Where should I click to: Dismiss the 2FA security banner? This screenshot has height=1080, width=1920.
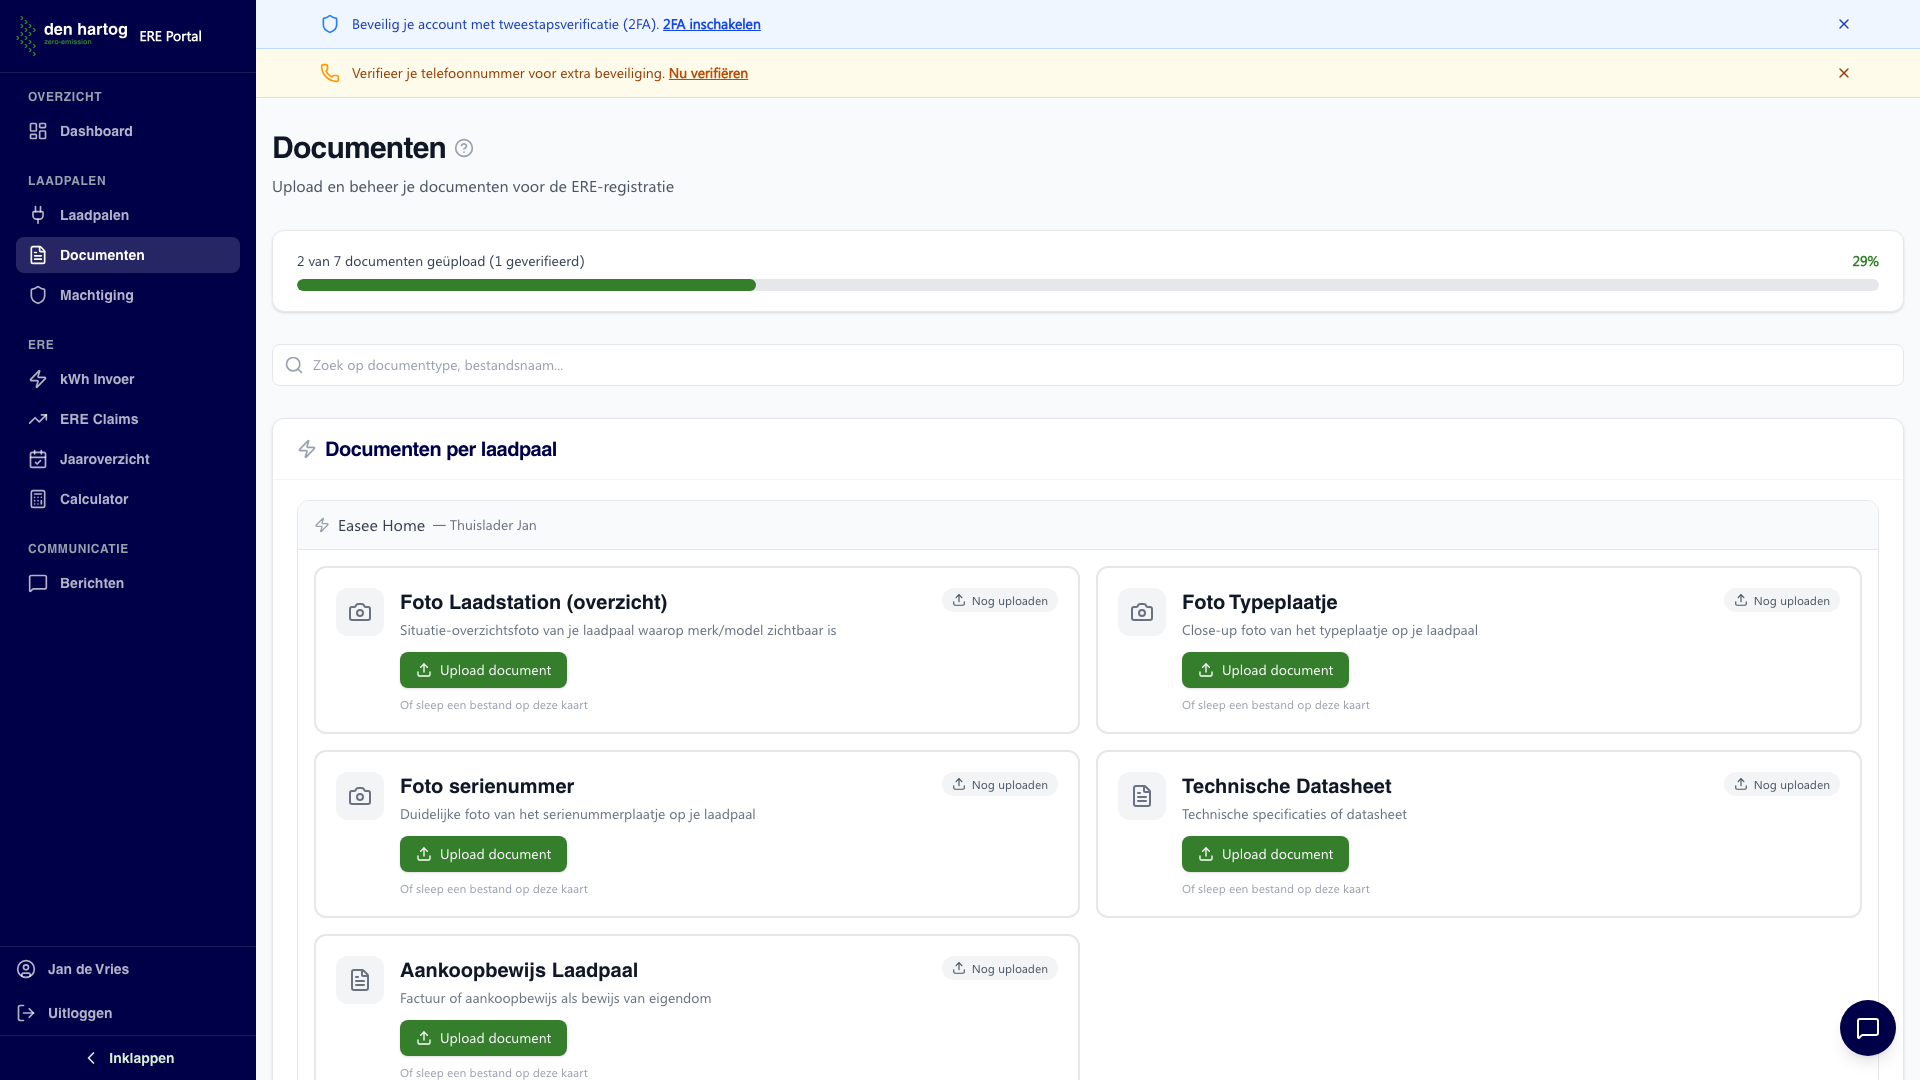(1844, 24)
